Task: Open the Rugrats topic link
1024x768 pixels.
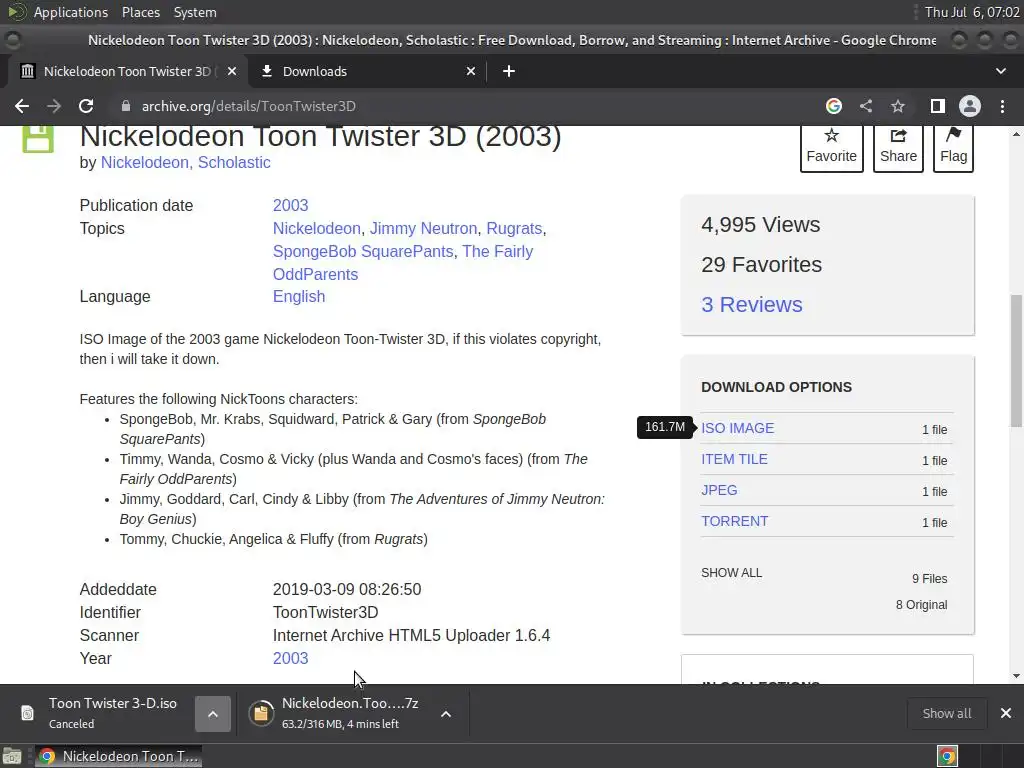Action: (x=514, y=229)
